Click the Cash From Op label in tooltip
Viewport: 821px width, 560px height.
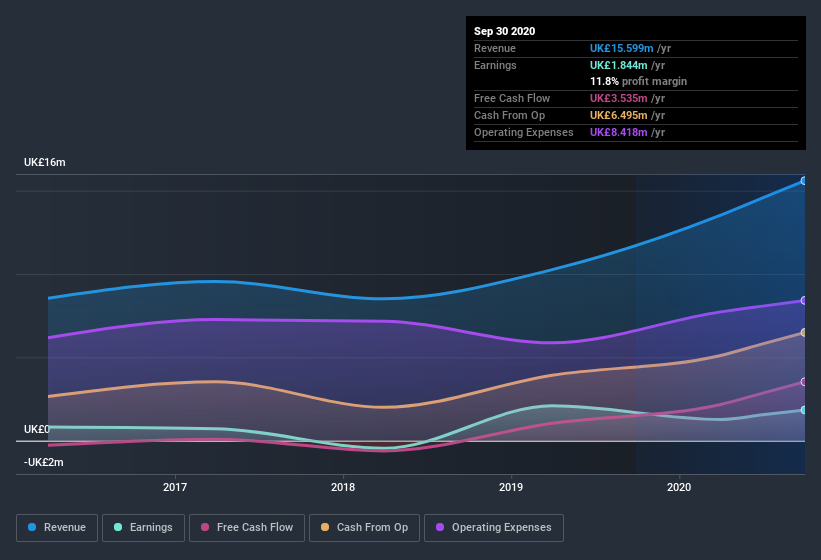click(x=509, y=115)
